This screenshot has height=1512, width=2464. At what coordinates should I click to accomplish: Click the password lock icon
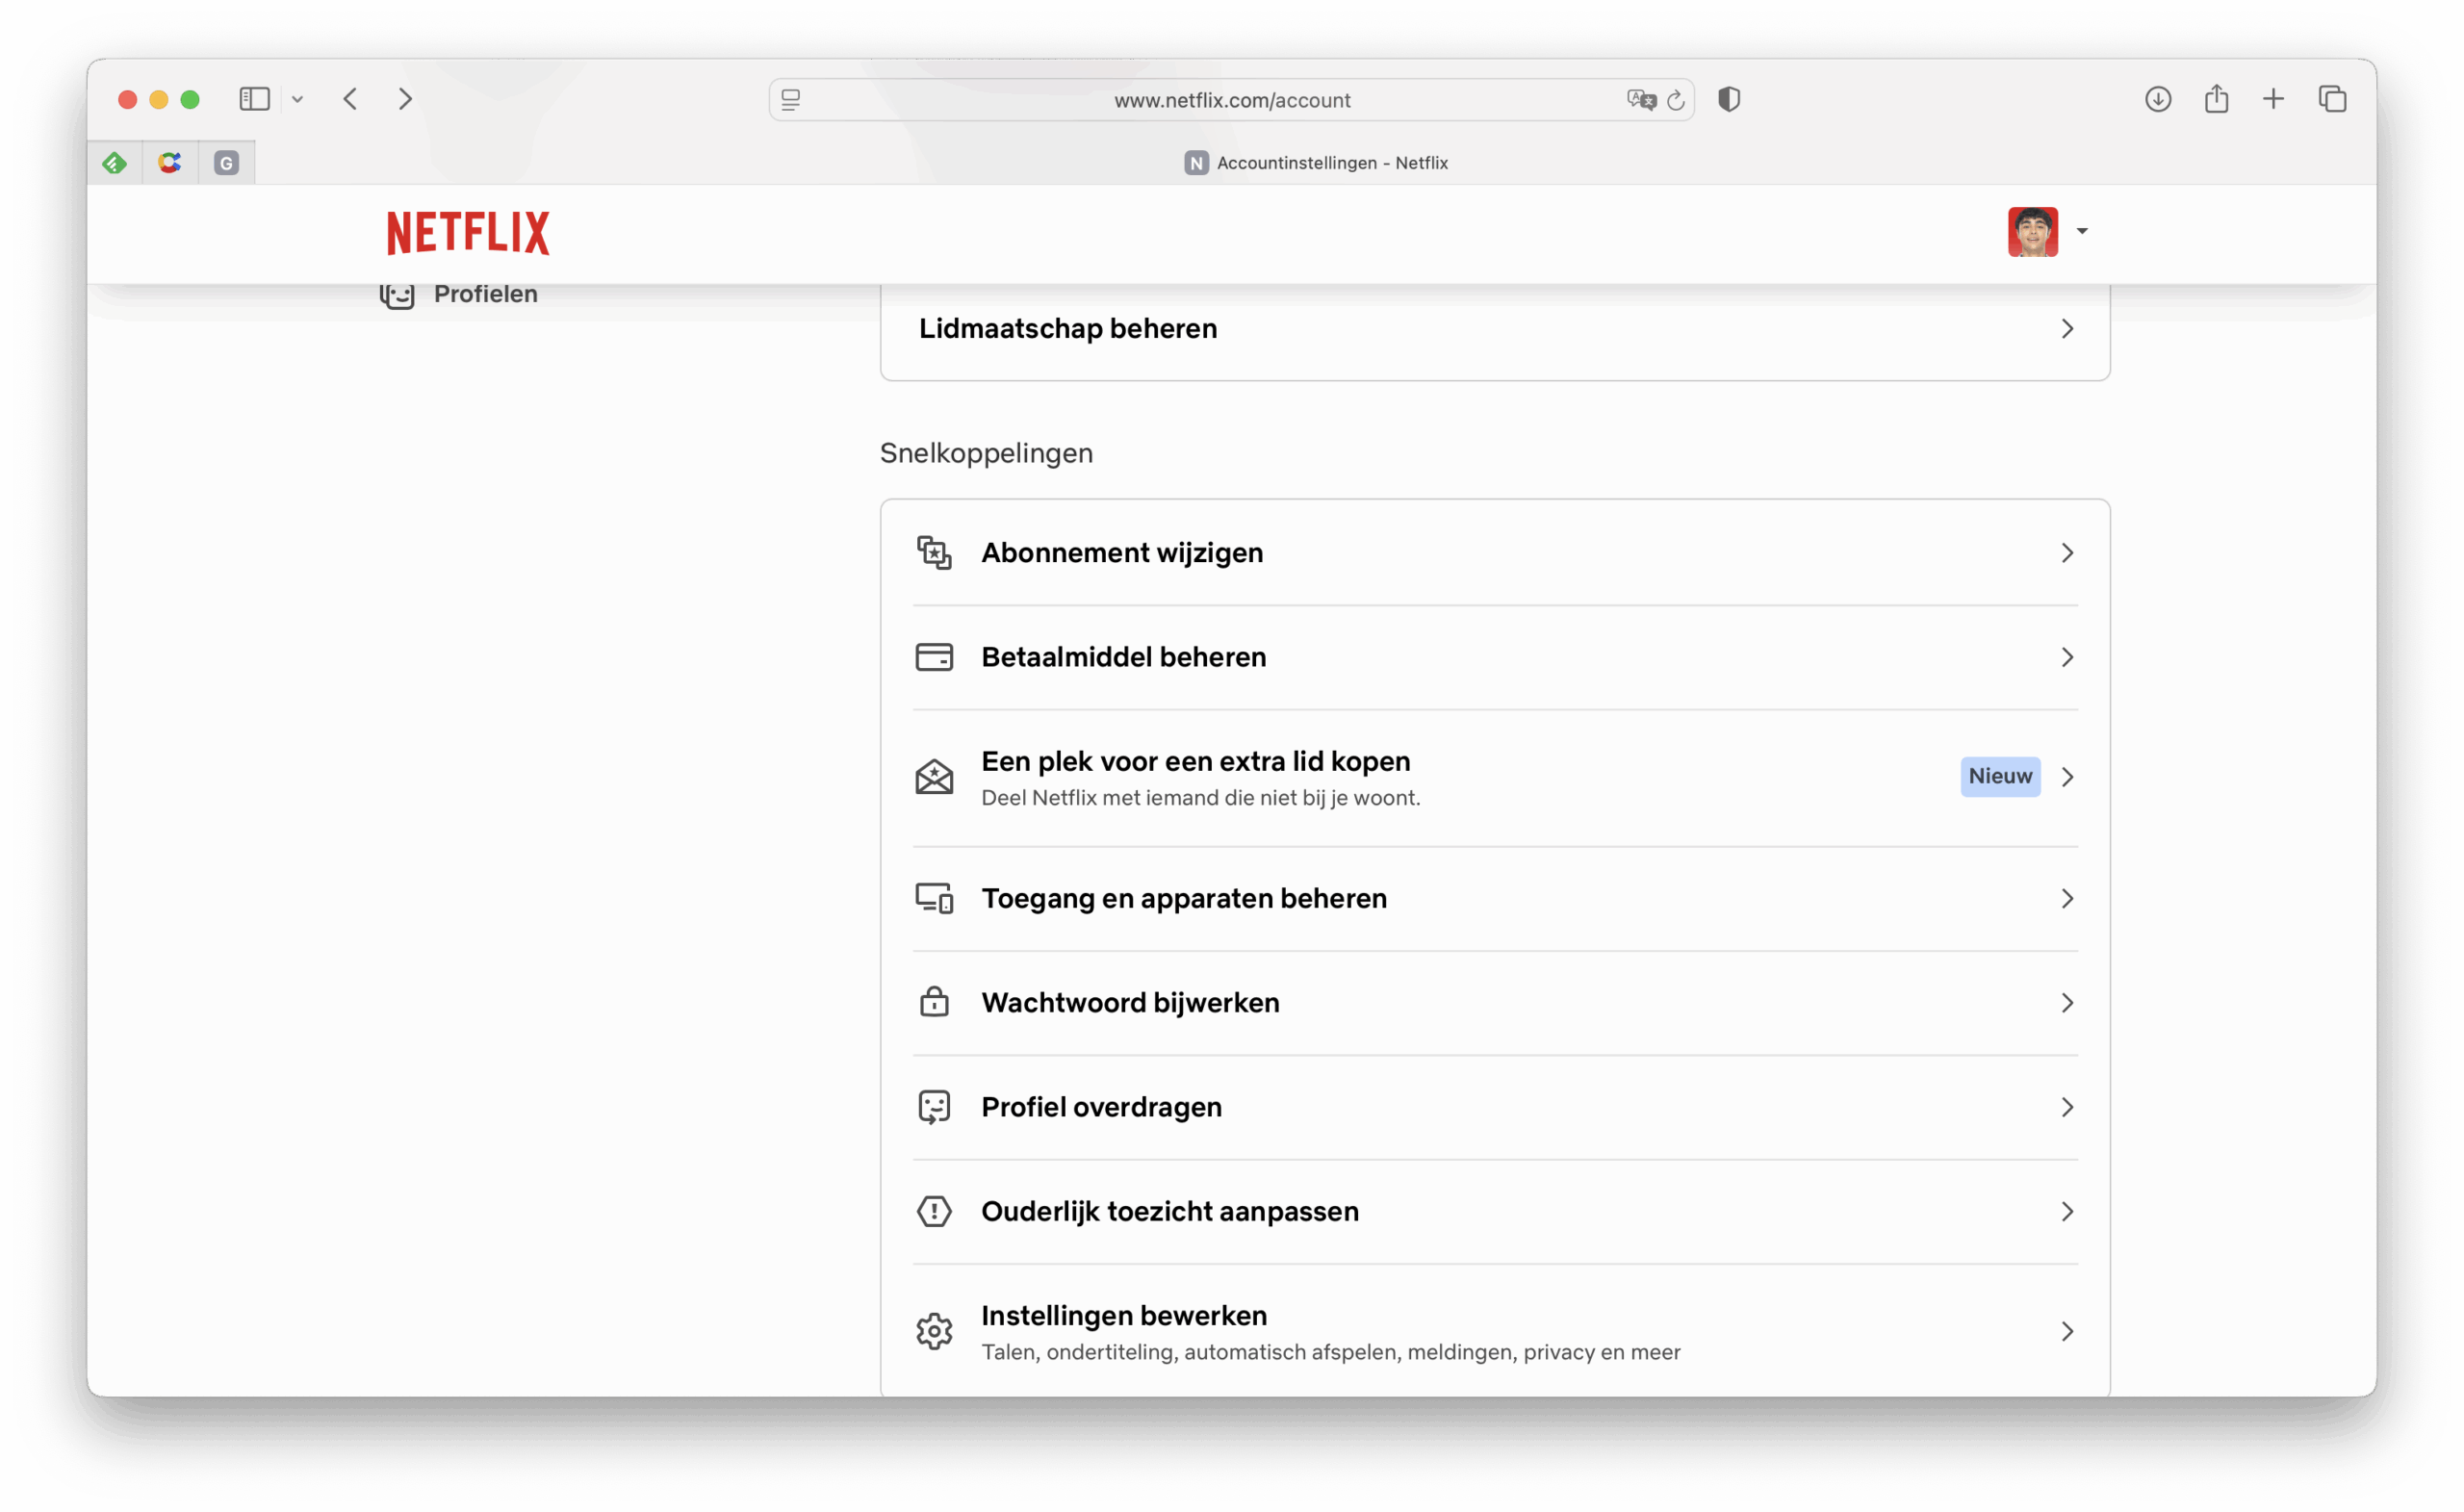click(x=934, y=1002)
